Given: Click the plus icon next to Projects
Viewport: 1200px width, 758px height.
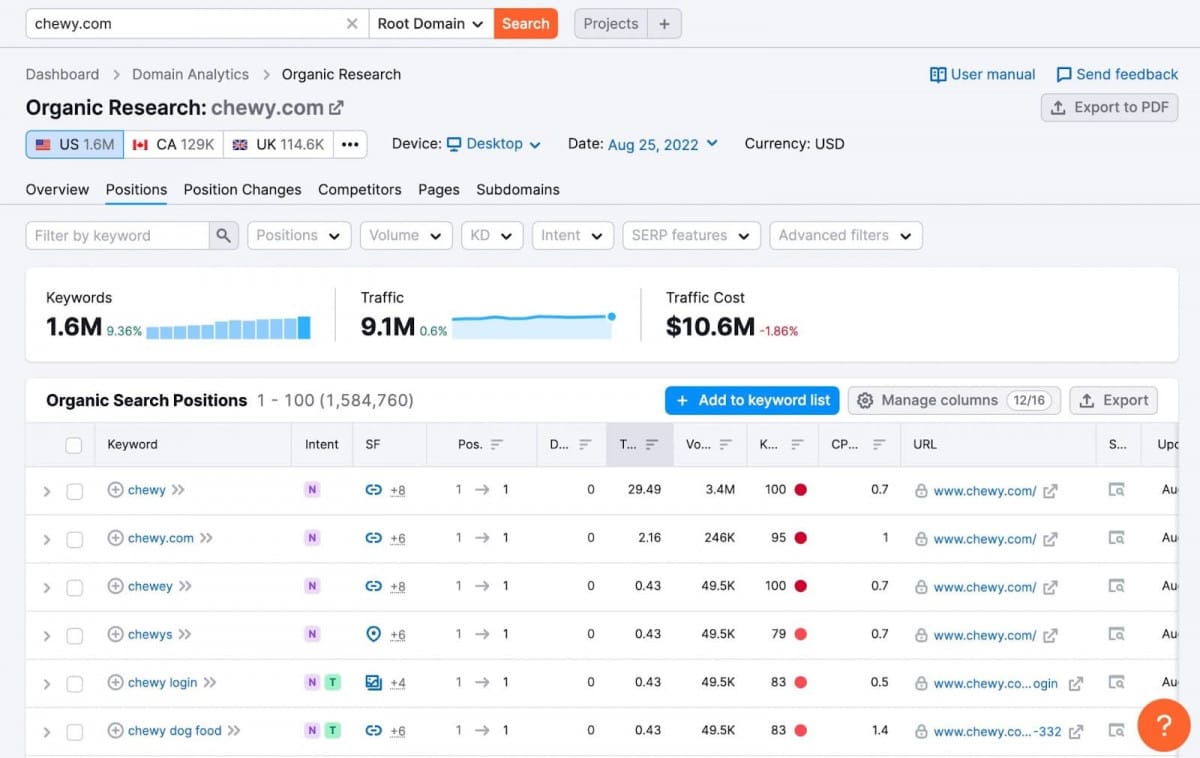Looking at the screenshot, I should (x=664, y=24).
